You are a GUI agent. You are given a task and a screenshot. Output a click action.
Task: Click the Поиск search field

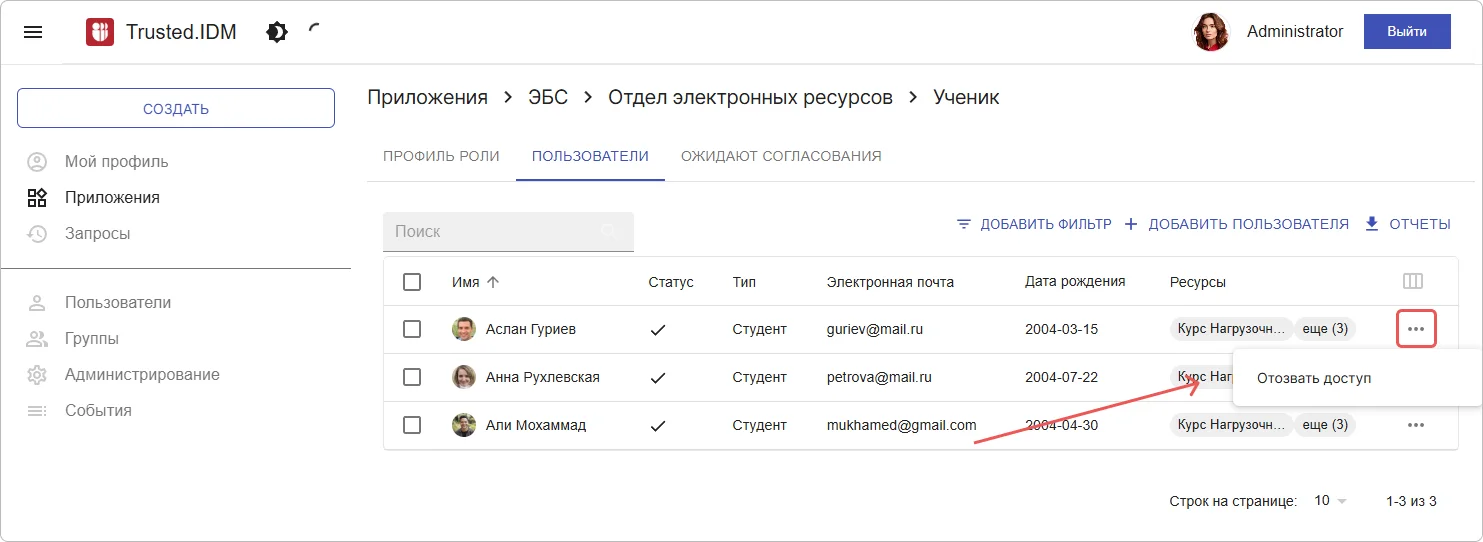495,231
